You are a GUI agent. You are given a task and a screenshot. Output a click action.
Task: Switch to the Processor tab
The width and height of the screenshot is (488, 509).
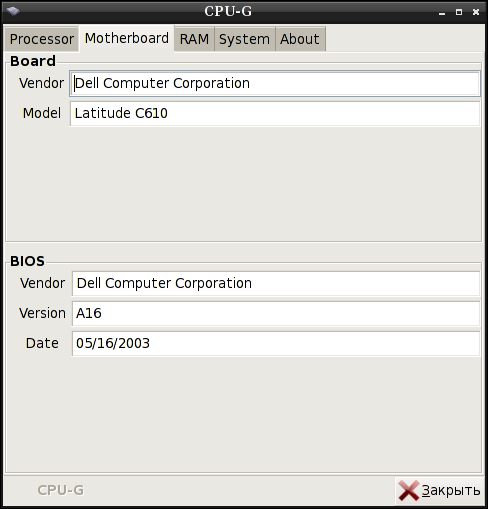[x=42, y=39]
